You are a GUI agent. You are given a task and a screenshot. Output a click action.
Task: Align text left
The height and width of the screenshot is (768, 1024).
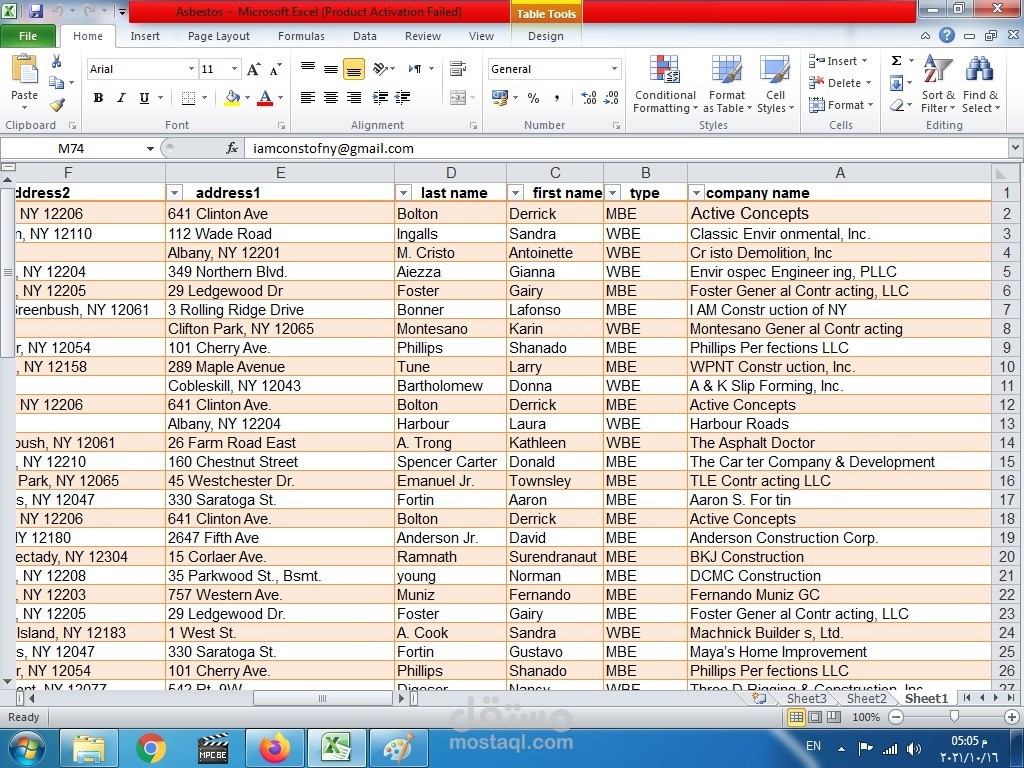pos(308,98)
